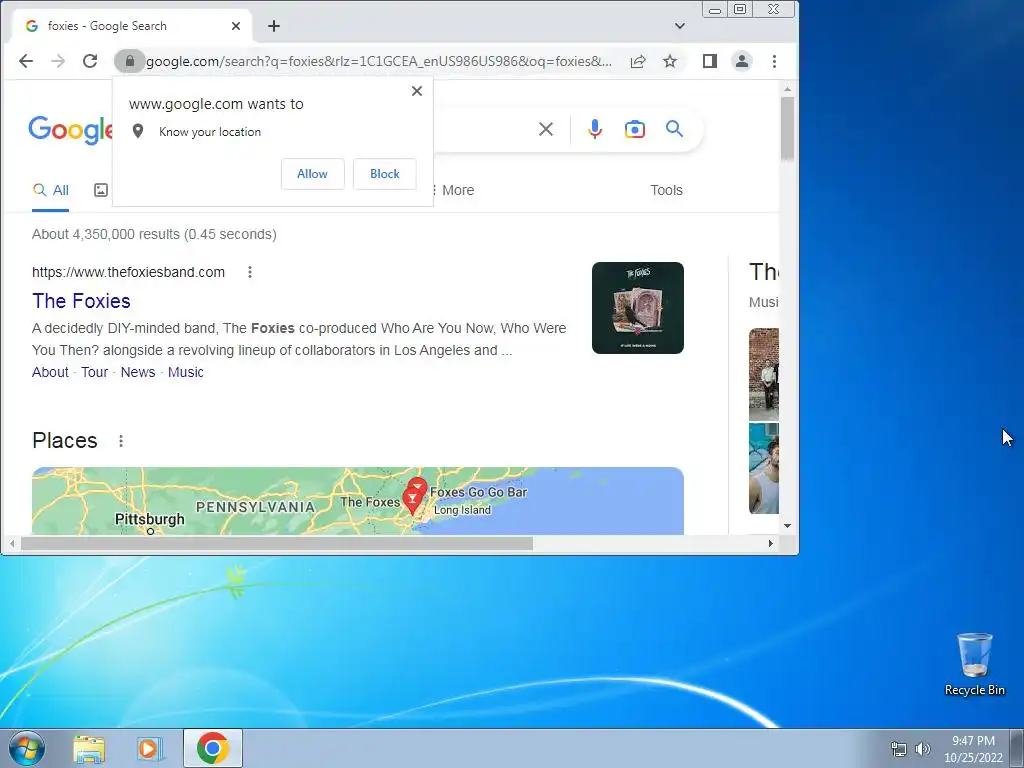Dismiss the location permission popup

pos(417,91)
